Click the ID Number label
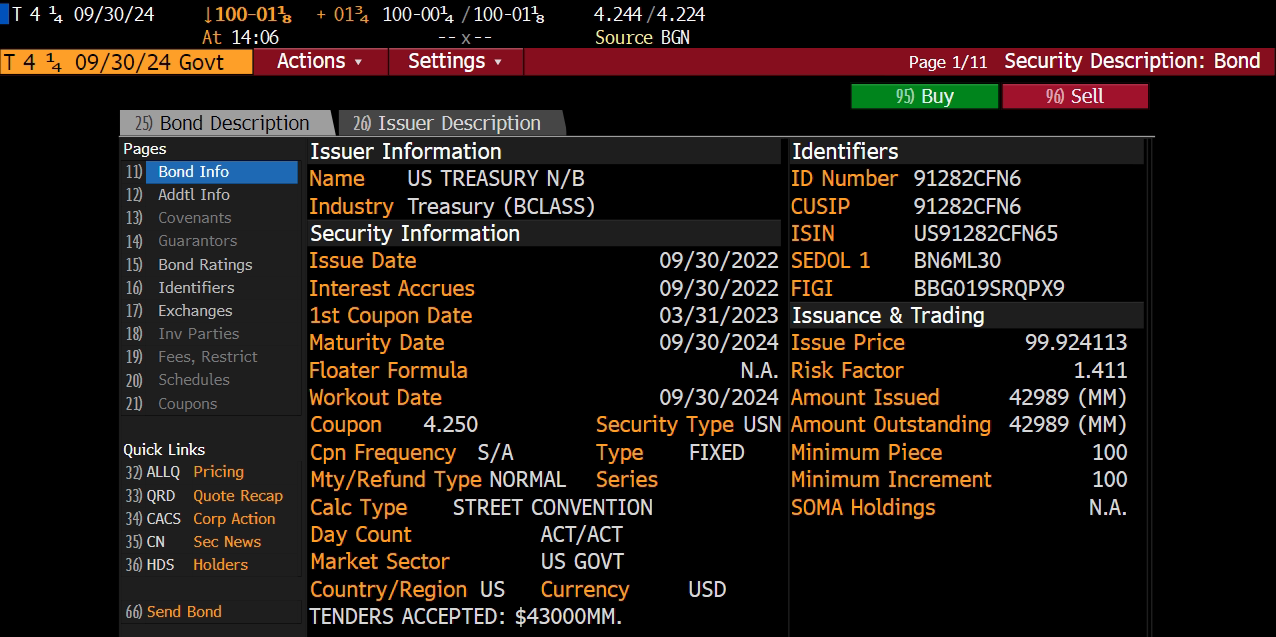This screenshot has width=1276, height=637. point(844,179)
